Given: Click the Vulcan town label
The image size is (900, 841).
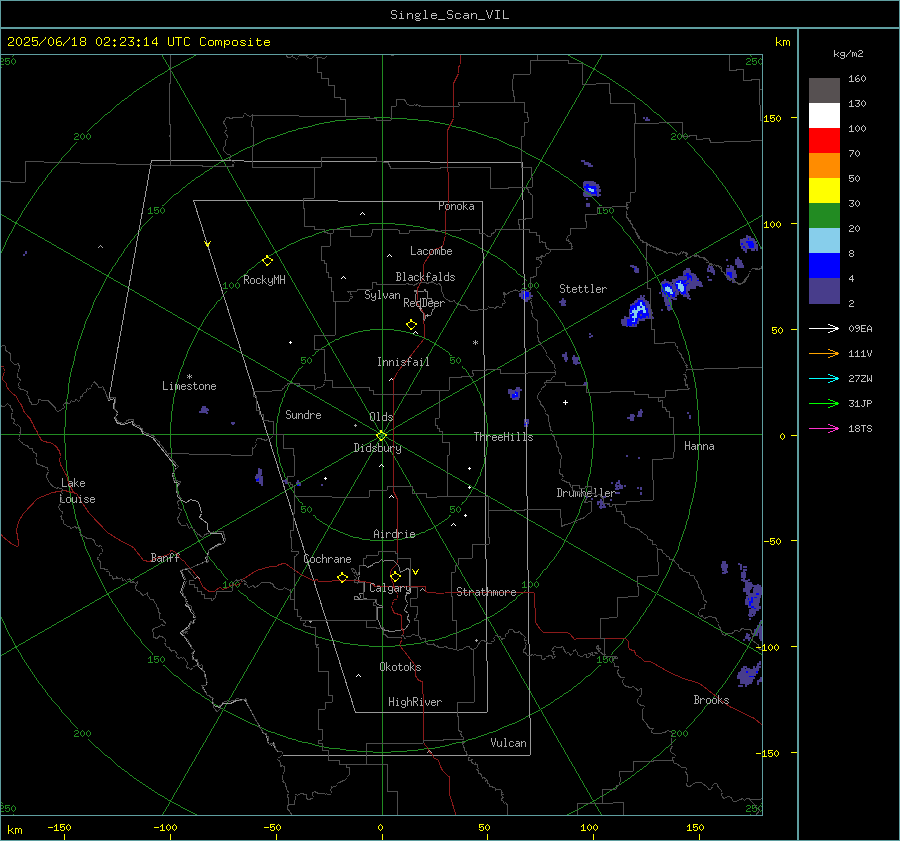Looking at the screenshot, I should [x=508, y=743].
